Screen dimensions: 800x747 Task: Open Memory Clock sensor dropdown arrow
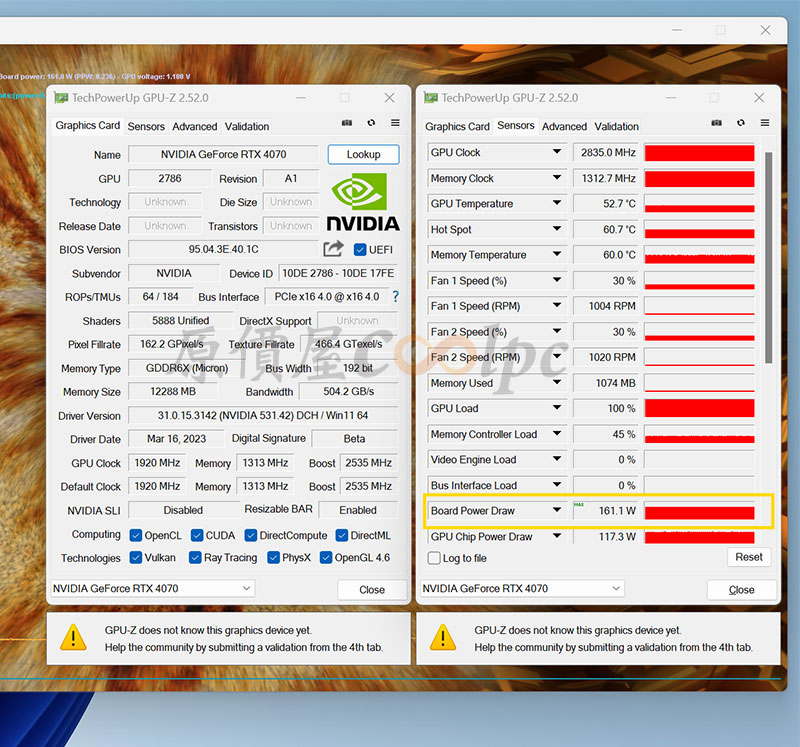click(557, 178)
